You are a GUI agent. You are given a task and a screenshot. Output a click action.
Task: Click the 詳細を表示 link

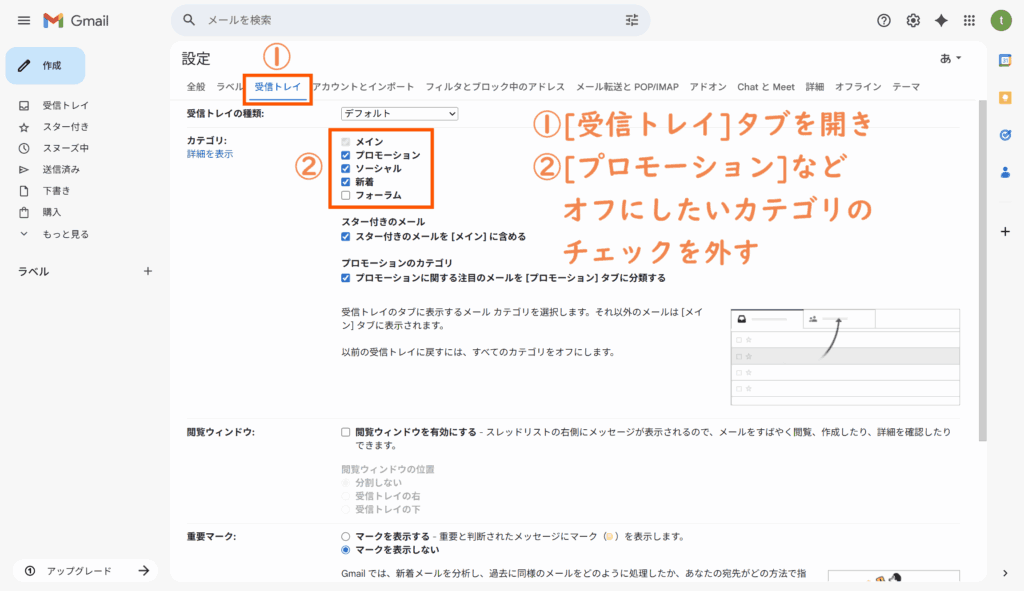click(x=210, y=155)
